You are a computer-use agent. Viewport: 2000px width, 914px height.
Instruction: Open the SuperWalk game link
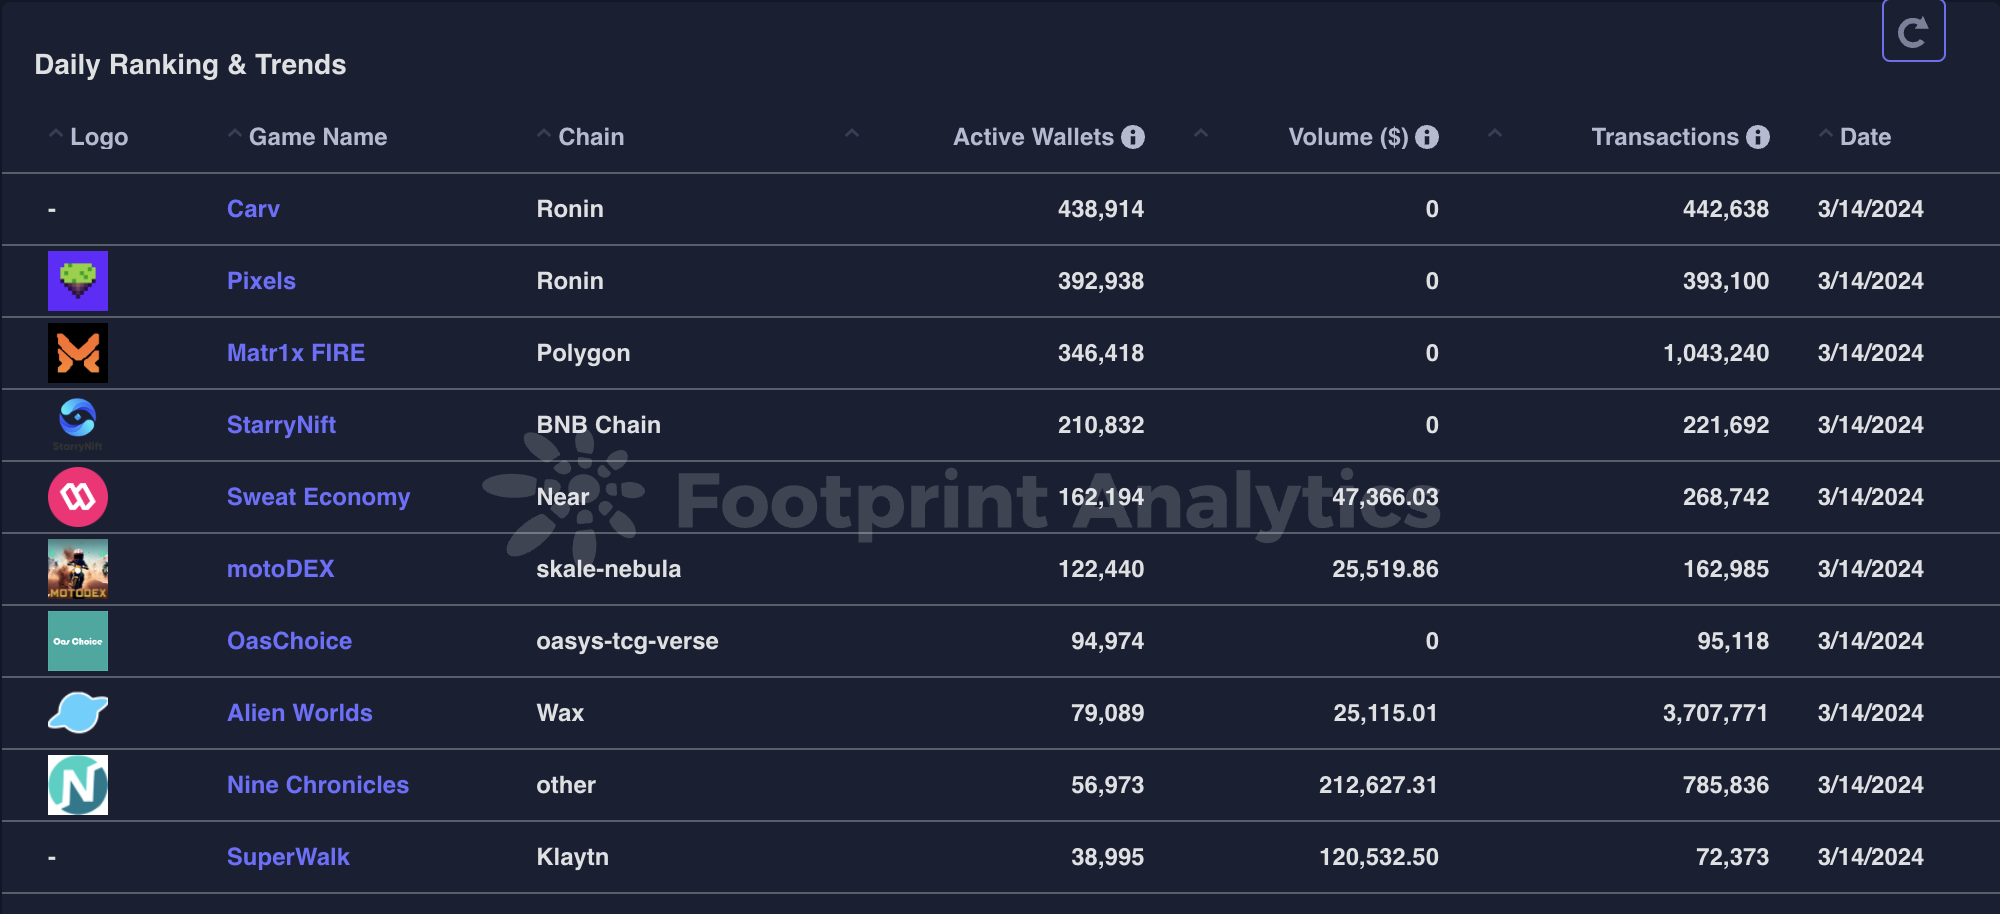point(288,857)
